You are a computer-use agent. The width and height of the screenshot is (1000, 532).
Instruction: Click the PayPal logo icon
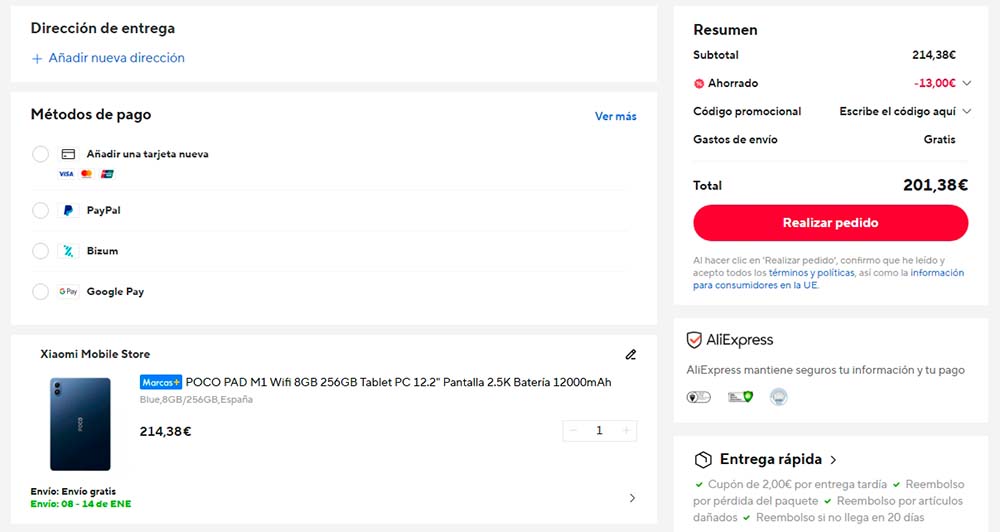(x=68, y=211)
